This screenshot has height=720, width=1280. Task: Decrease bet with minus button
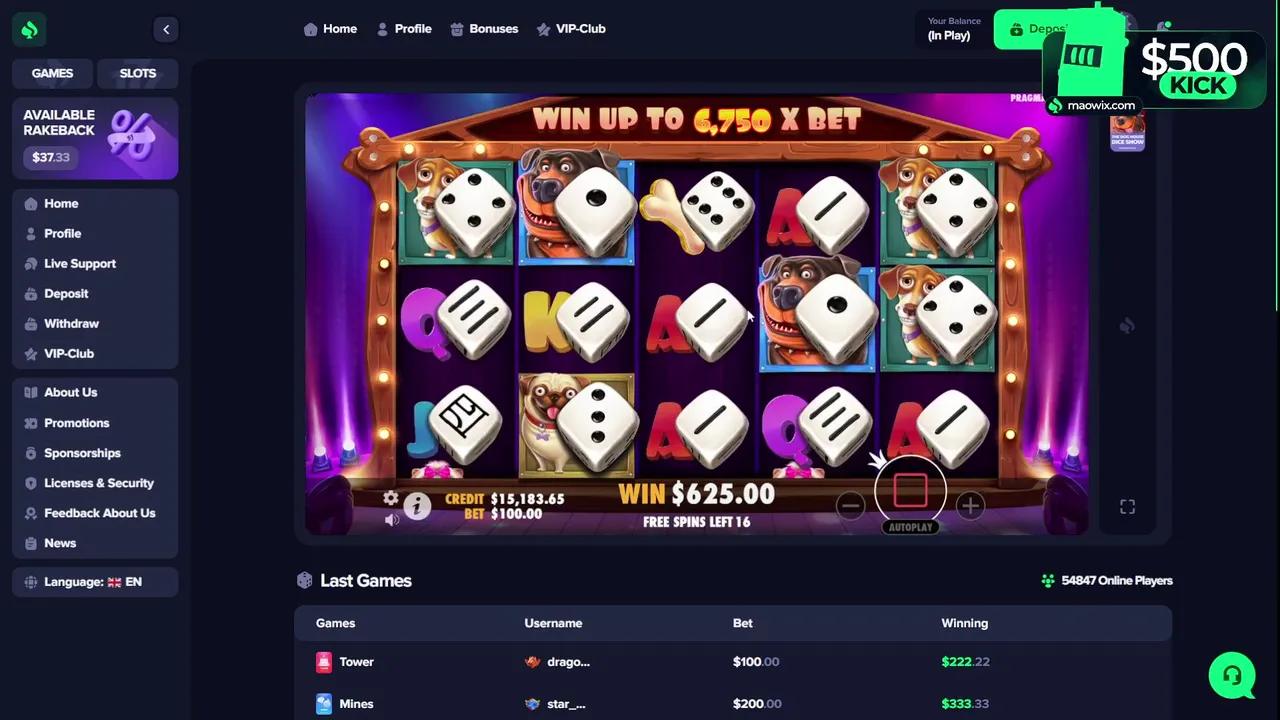tap(850, 506)
